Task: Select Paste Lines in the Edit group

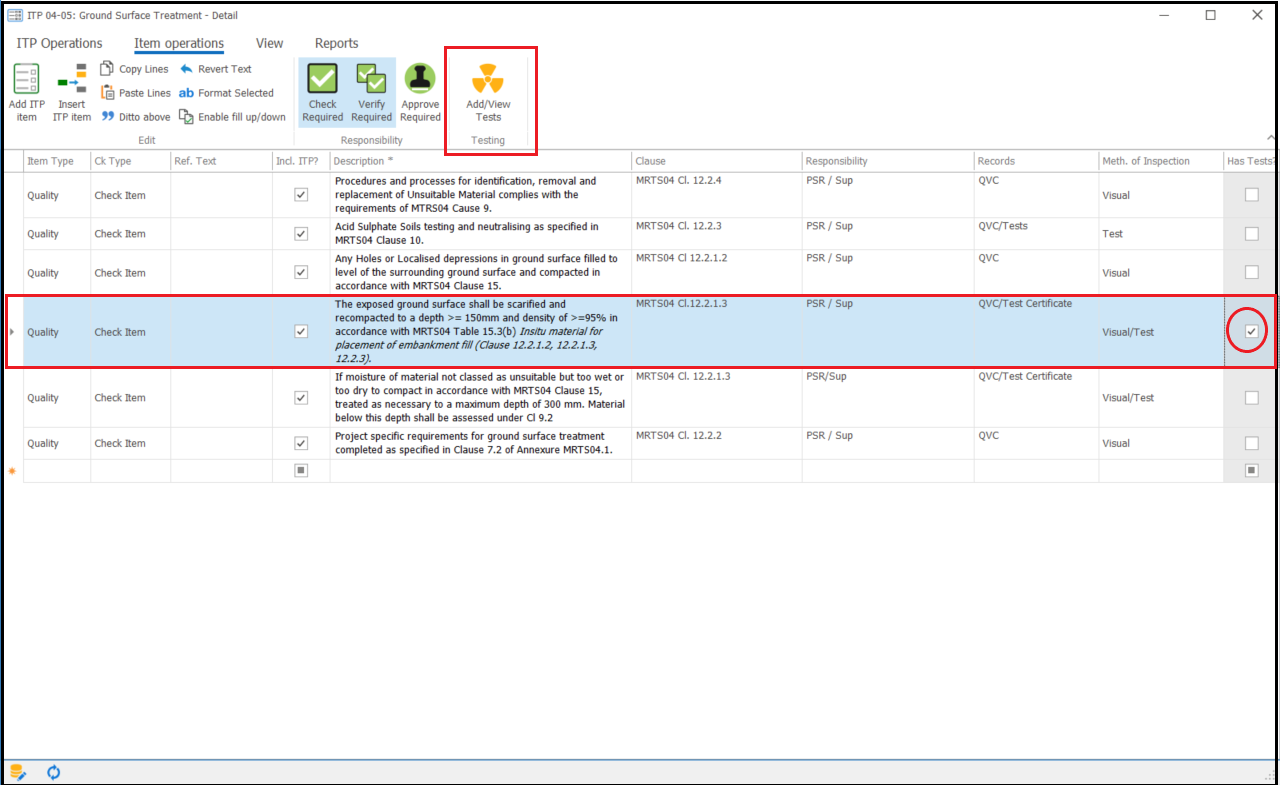Action: pos(135,93)
